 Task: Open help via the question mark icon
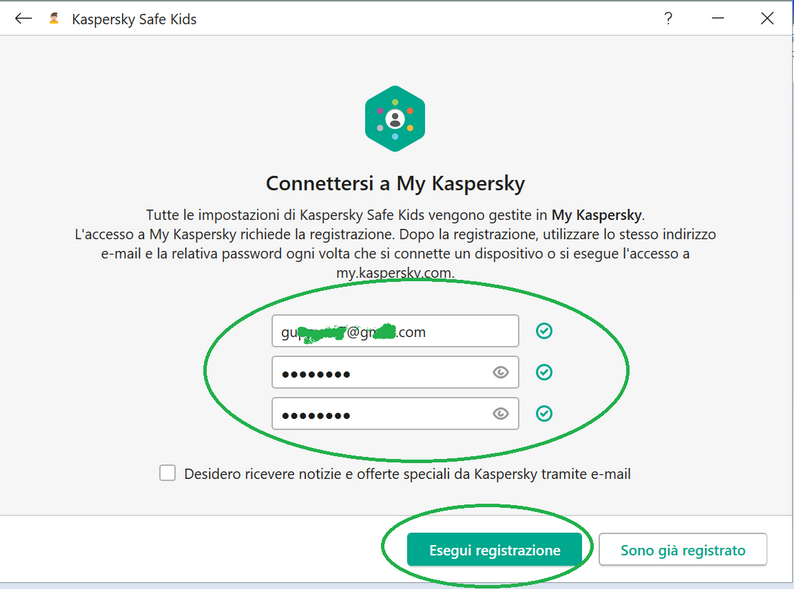coord(668,19)
